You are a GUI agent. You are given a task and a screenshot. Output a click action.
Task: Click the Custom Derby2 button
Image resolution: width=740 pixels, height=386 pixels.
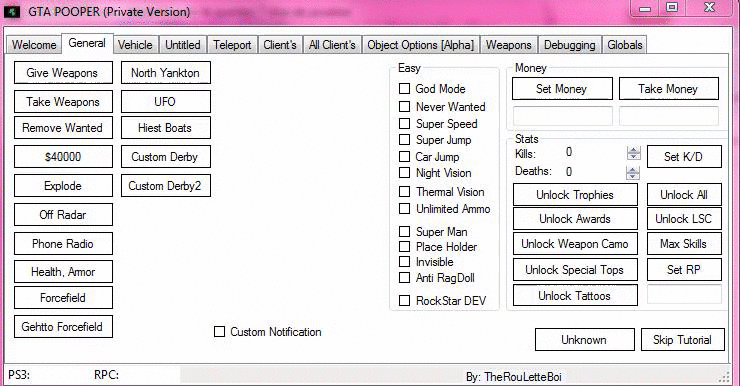tap(166, 185)
